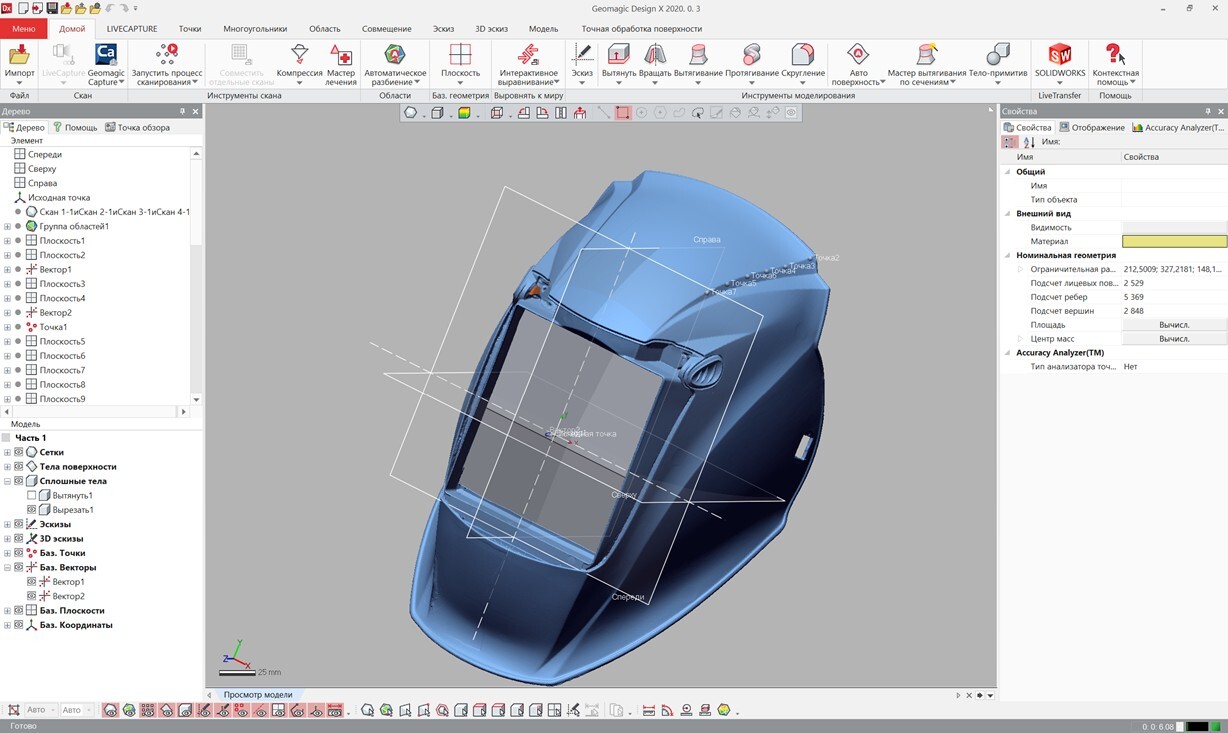This screenshot has width=1228, height=733.
Task: Expand Ограничительная рамка property row
Action: [1021, 269]
